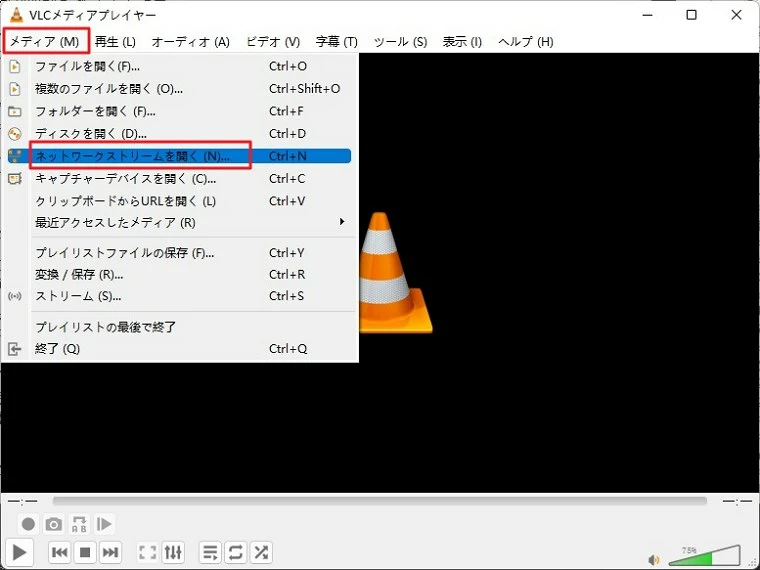Click remaining time label at seek bar end

pos(737,501)
